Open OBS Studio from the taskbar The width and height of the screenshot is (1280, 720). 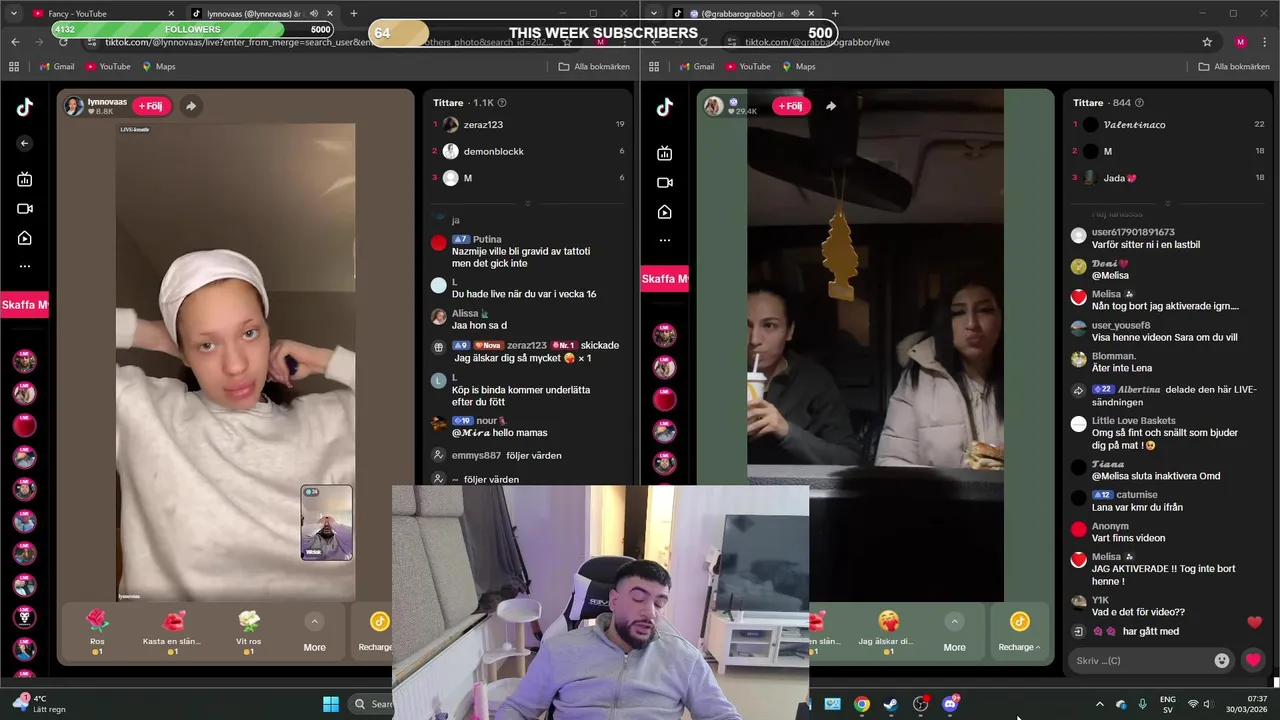click(920, 704)
